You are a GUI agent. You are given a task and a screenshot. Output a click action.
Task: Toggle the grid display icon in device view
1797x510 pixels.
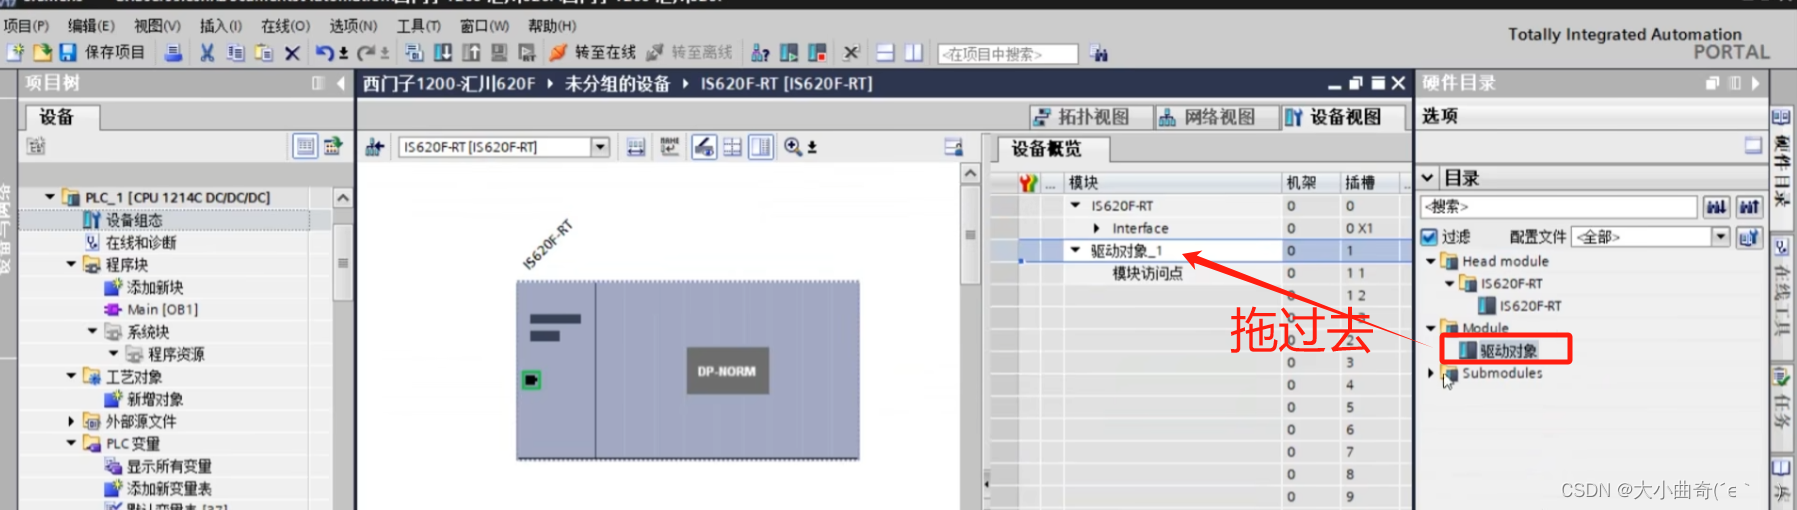point(733,147)
